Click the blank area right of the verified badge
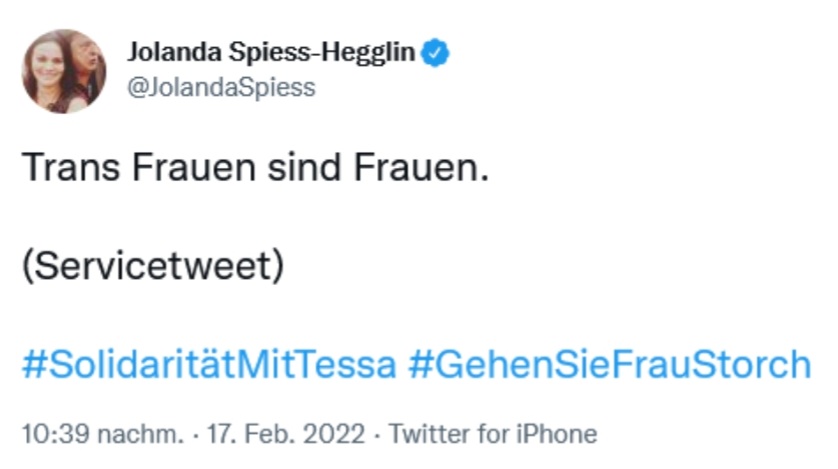 click(x=641, y=52)
